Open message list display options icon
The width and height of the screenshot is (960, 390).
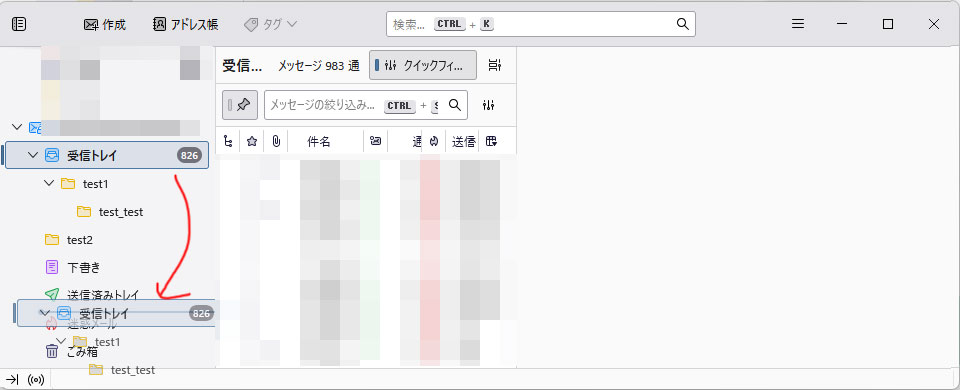point(495,65)
